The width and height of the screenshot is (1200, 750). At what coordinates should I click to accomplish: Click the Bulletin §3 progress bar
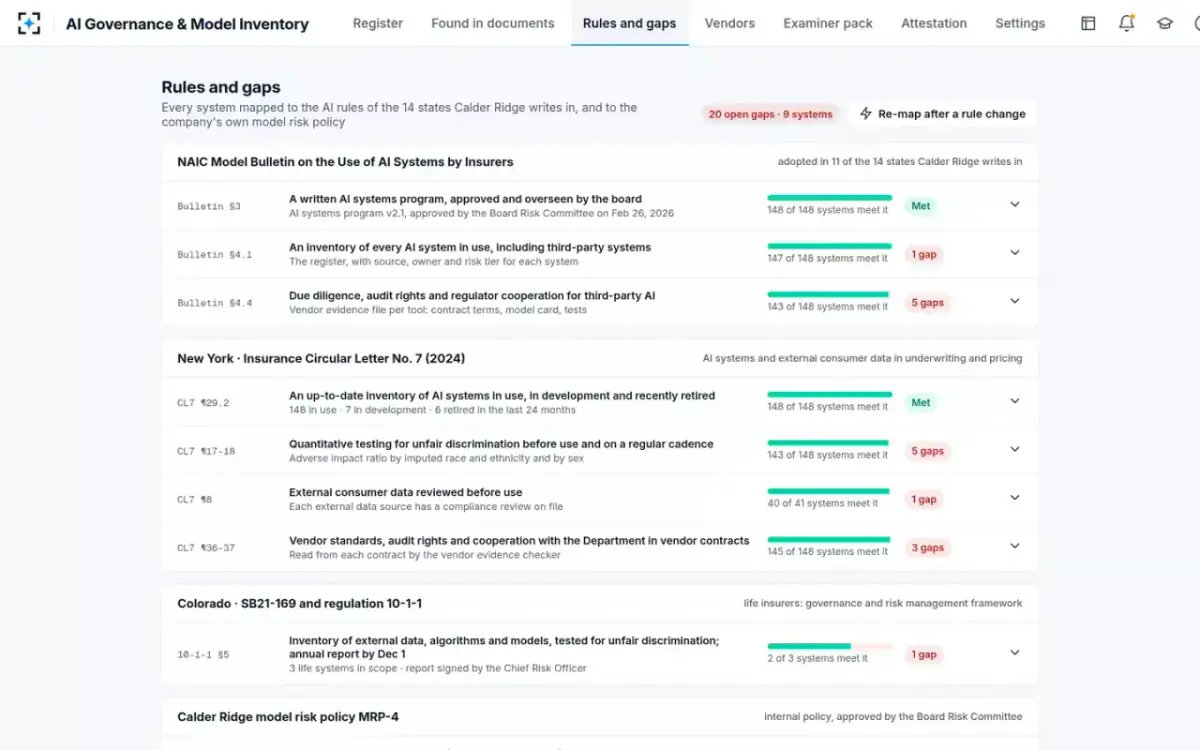pyautogui.click(x=830, y=198)
